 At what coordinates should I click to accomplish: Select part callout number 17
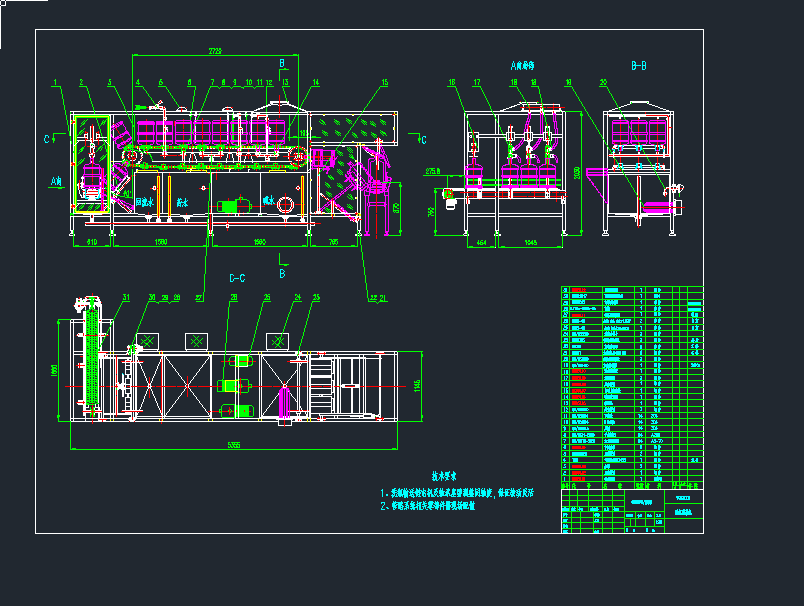pos(477,82)
